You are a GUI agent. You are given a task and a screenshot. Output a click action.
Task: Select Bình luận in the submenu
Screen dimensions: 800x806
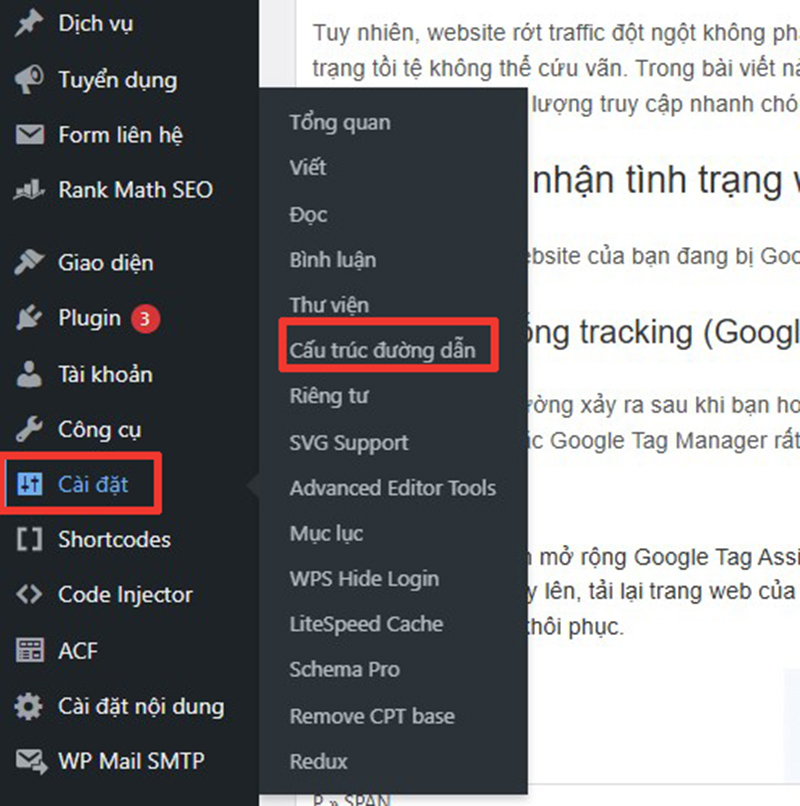tap(333, 260)
